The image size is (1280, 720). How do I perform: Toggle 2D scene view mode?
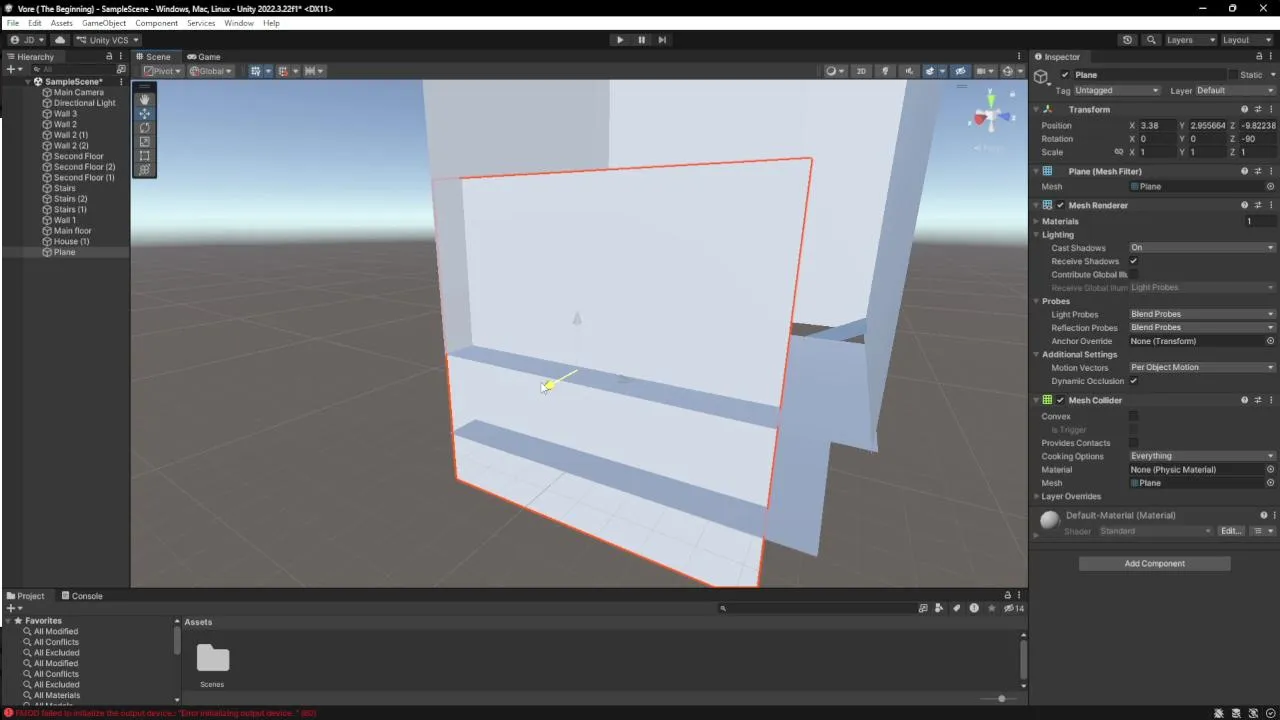click(861, 71)
